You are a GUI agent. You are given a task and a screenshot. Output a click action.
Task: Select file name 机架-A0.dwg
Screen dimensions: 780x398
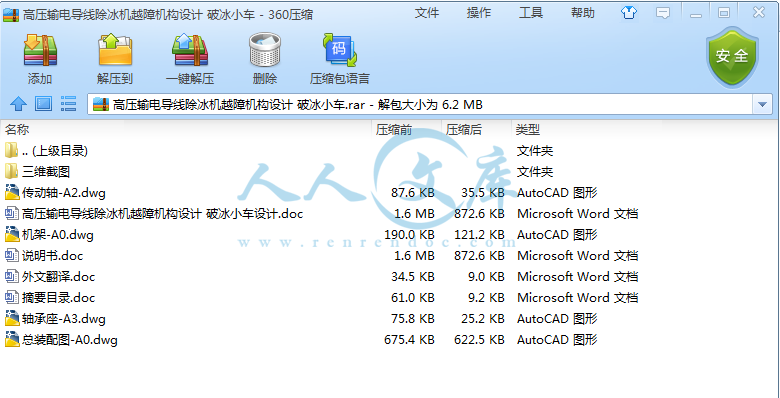(x=58, y=235)
